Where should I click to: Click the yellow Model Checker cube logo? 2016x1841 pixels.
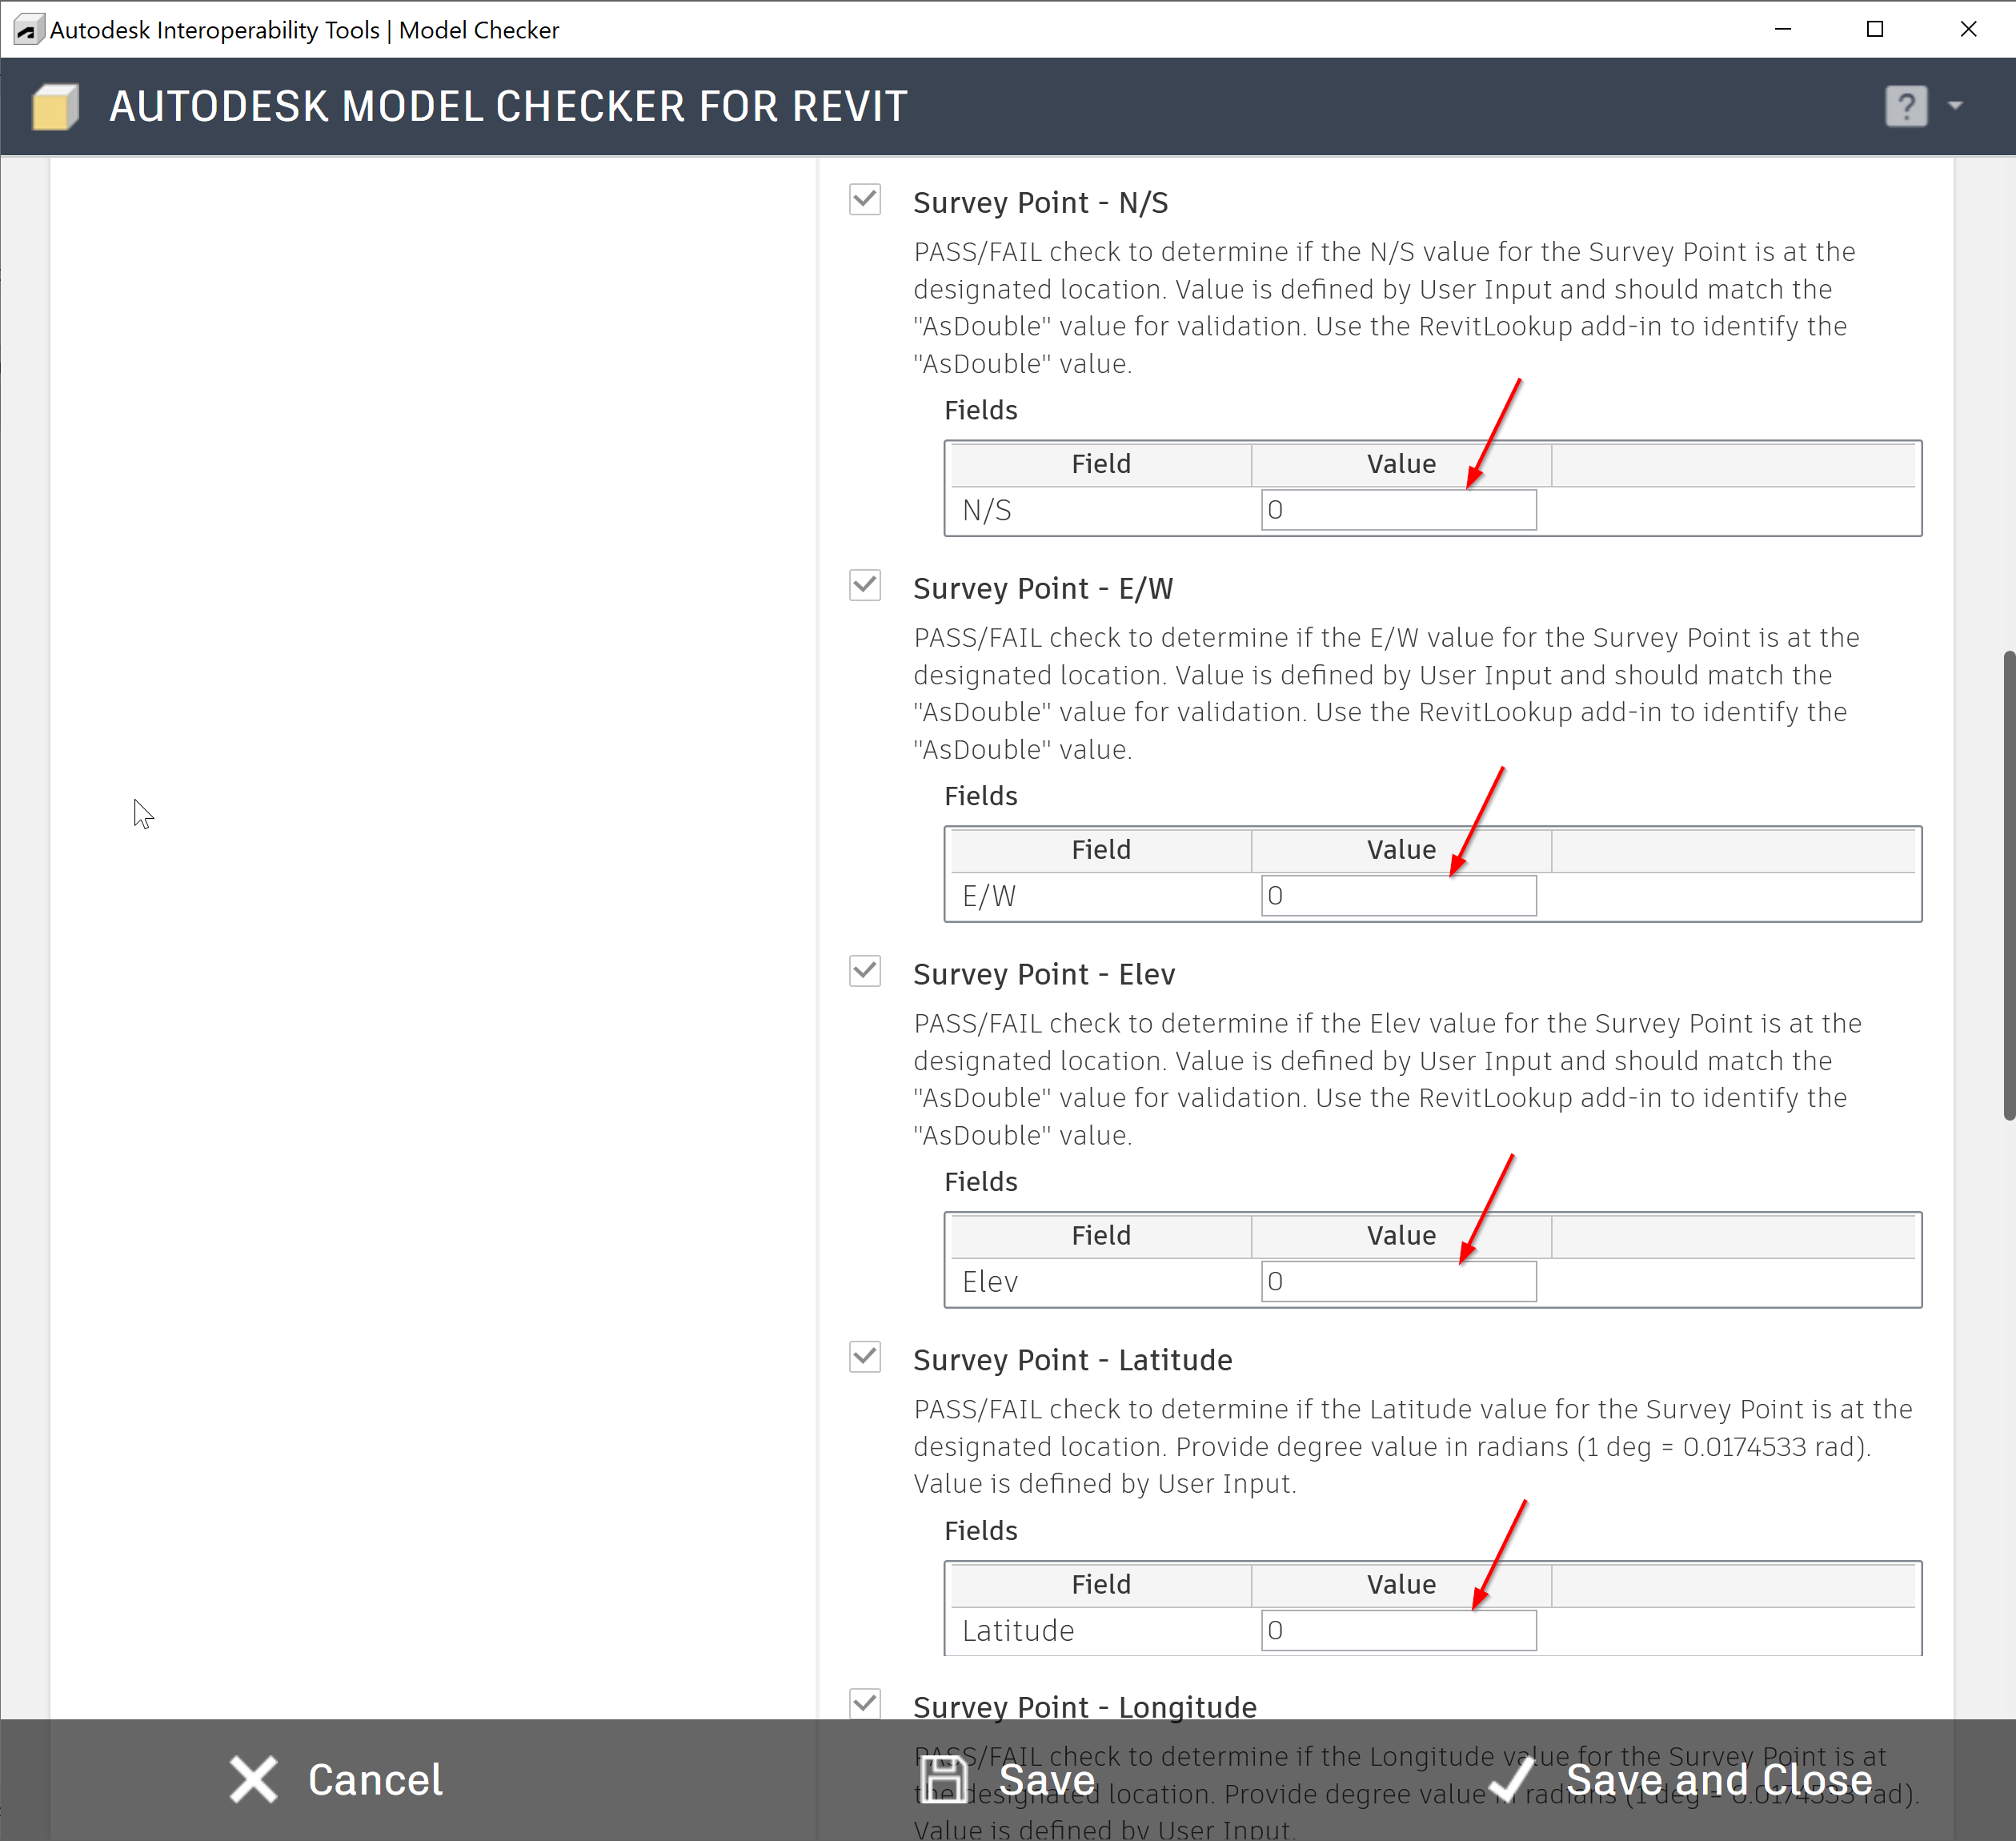coord(55,107)
